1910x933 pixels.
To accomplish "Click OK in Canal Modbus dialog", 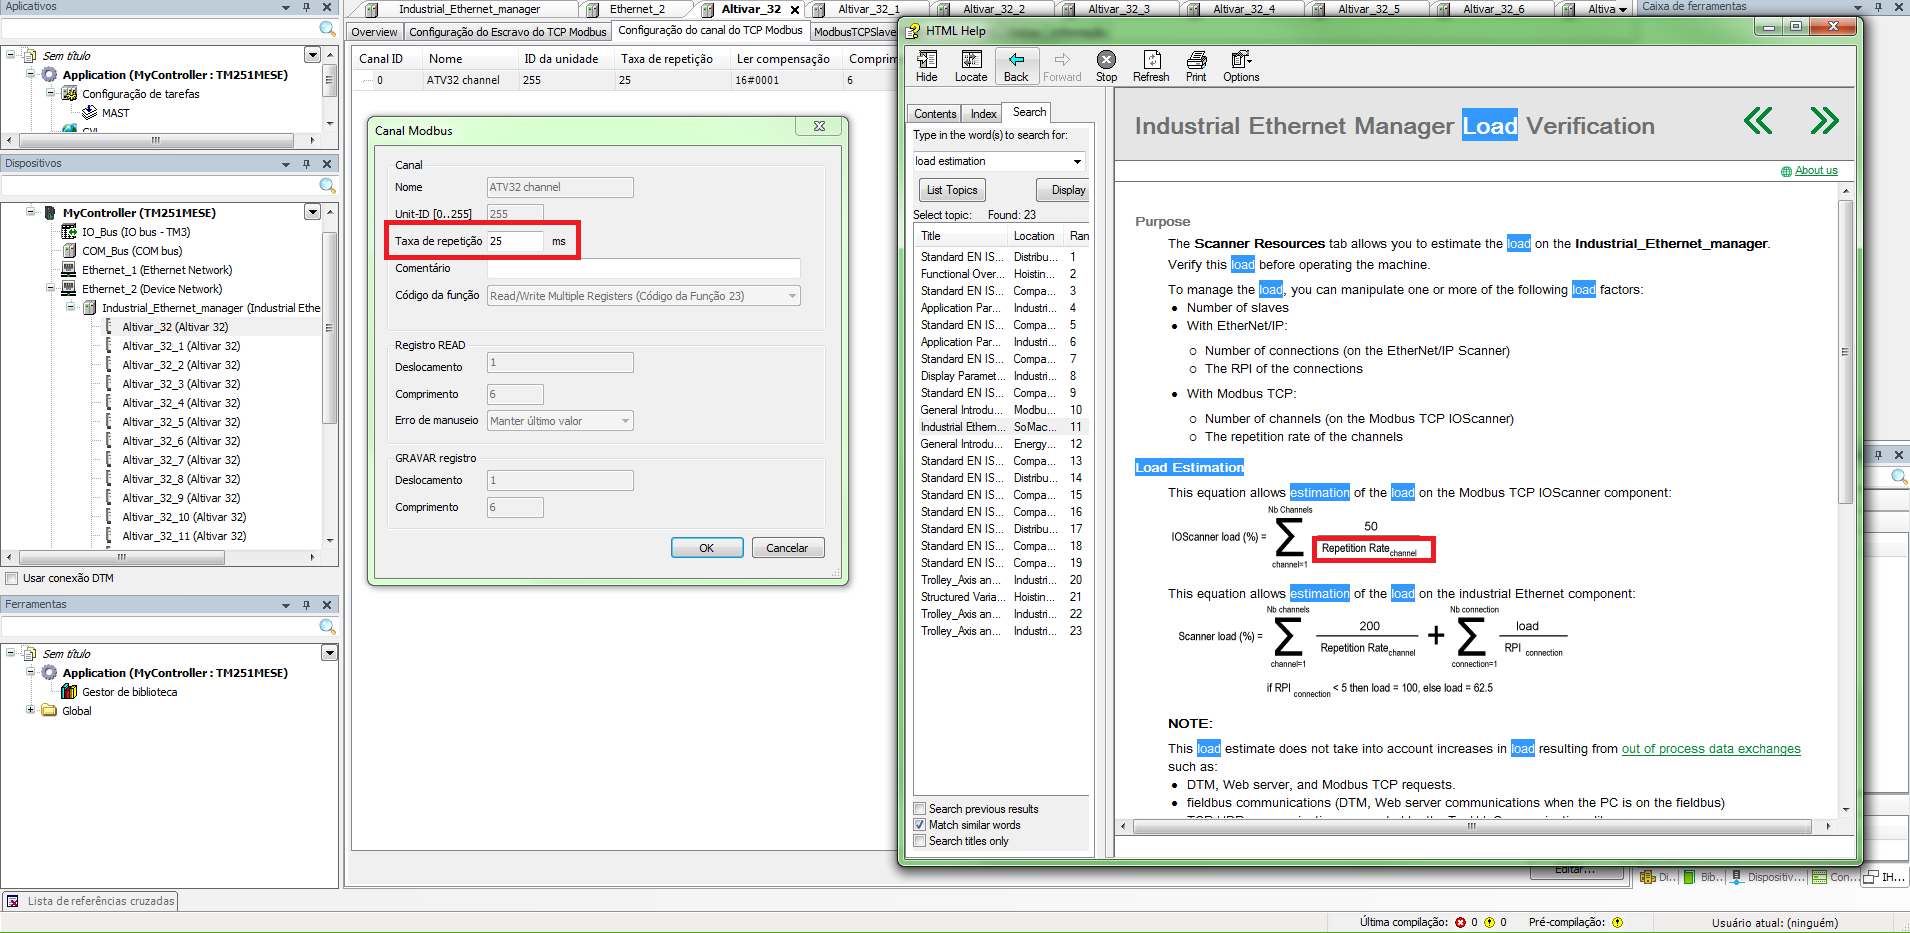I will 707,548.
